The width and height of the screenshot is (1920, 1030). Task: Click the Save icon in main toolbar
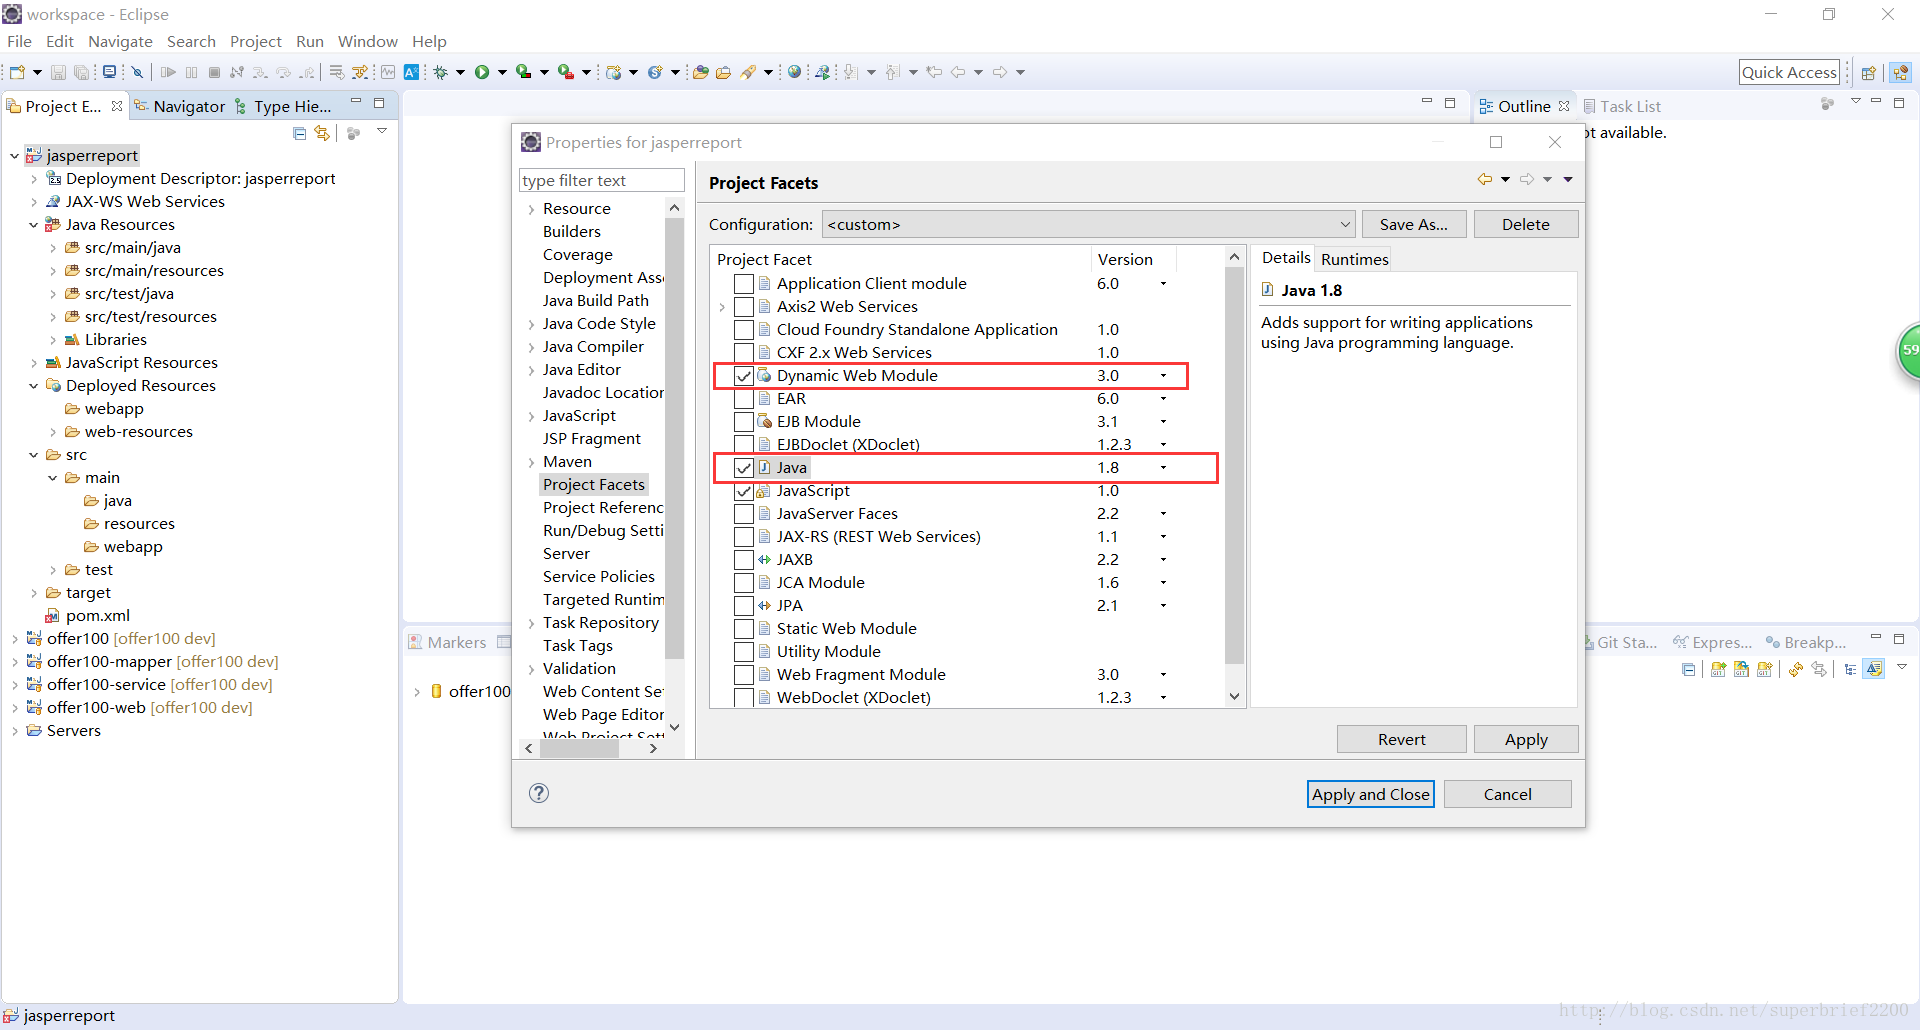pyautogui.click(x=58, y=72)
